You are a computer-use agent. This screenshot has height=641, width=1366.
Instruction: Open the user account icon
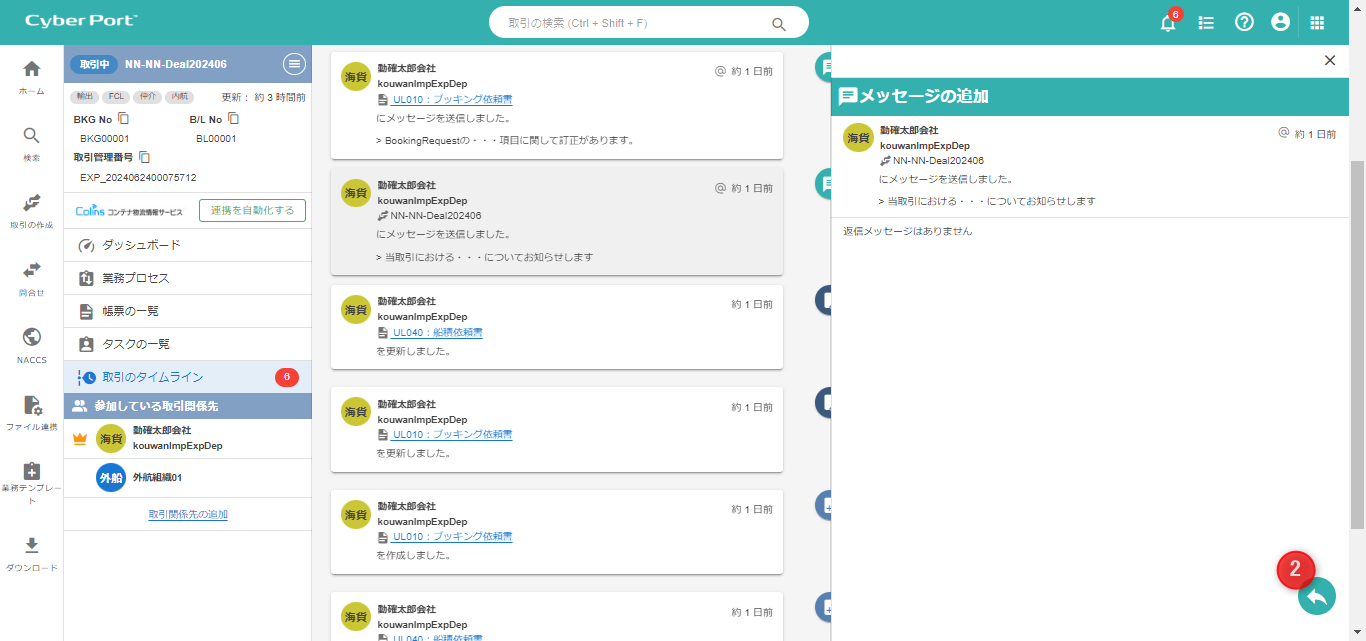point(1280,22)
